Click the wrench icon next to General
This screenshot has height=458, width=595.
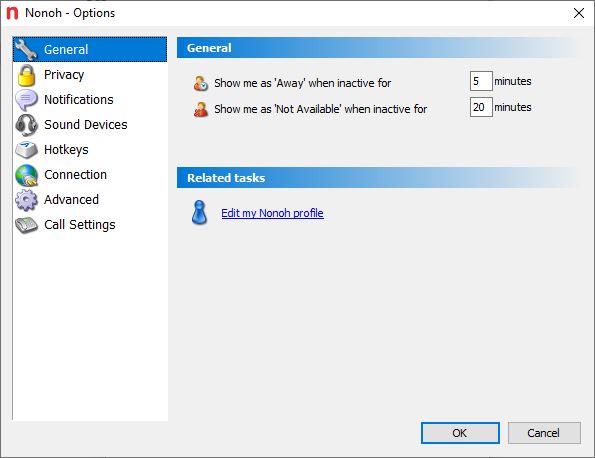tap(27, 50)
